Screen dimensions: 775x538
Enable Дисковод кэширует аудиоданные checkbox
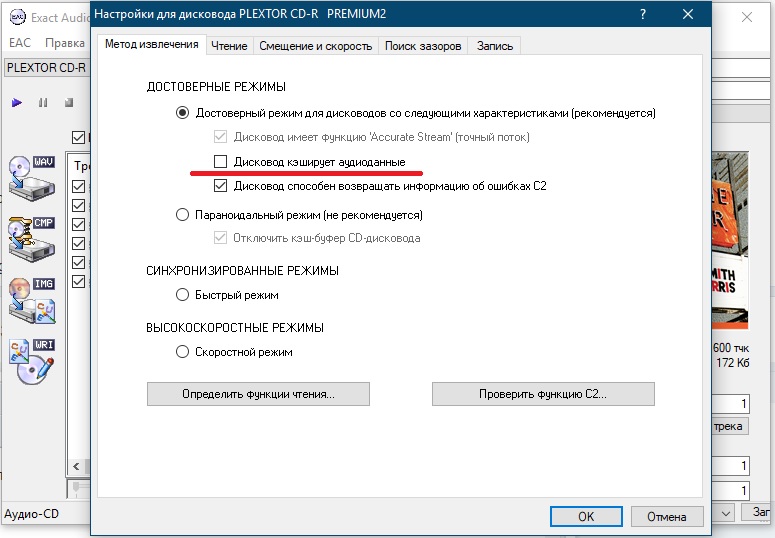click(220, 161)
